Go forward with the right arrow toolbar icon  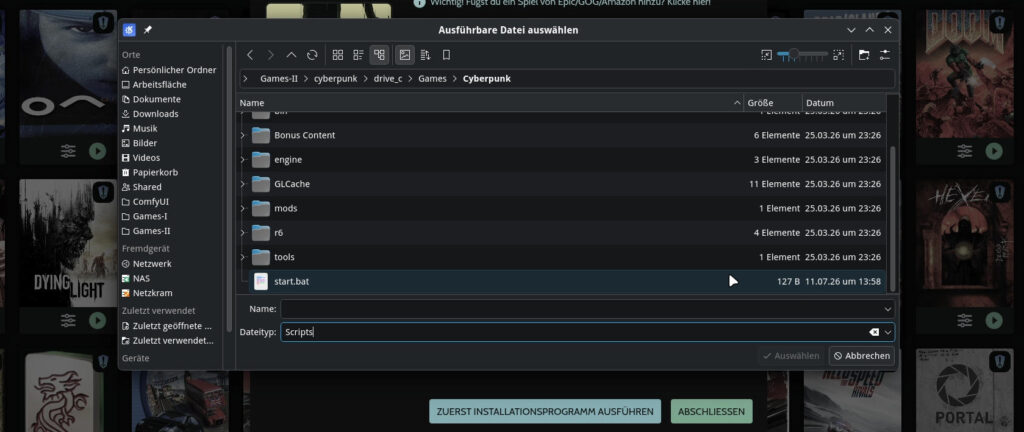coord(271,55)
